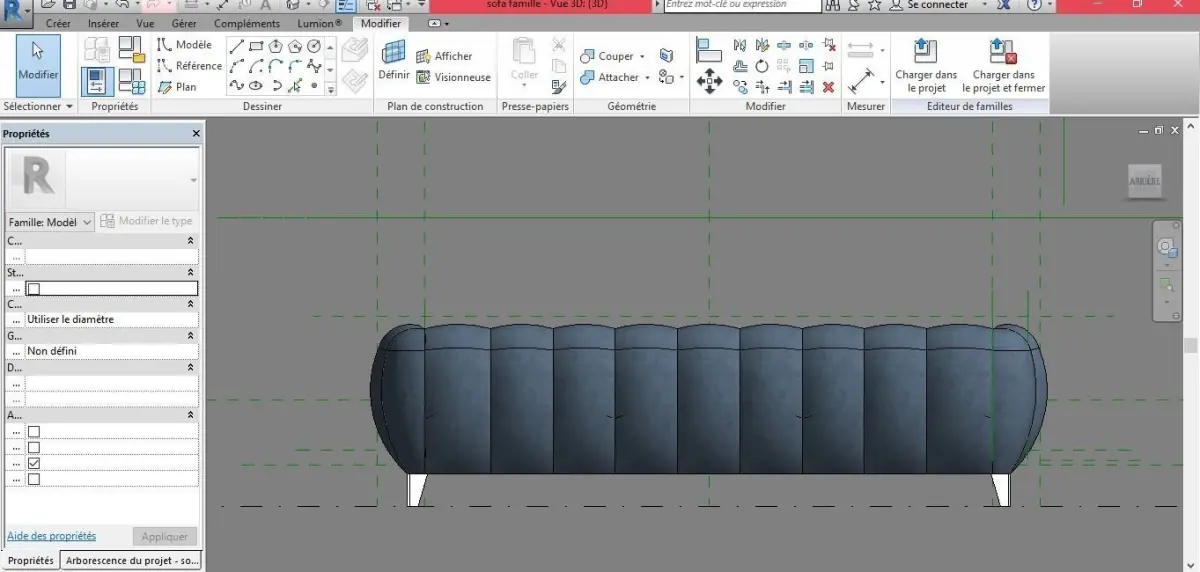Click the measure between two points icon
Image resolution: width=1200 pixels, height=572 pixels.
[x=860, y=49]
